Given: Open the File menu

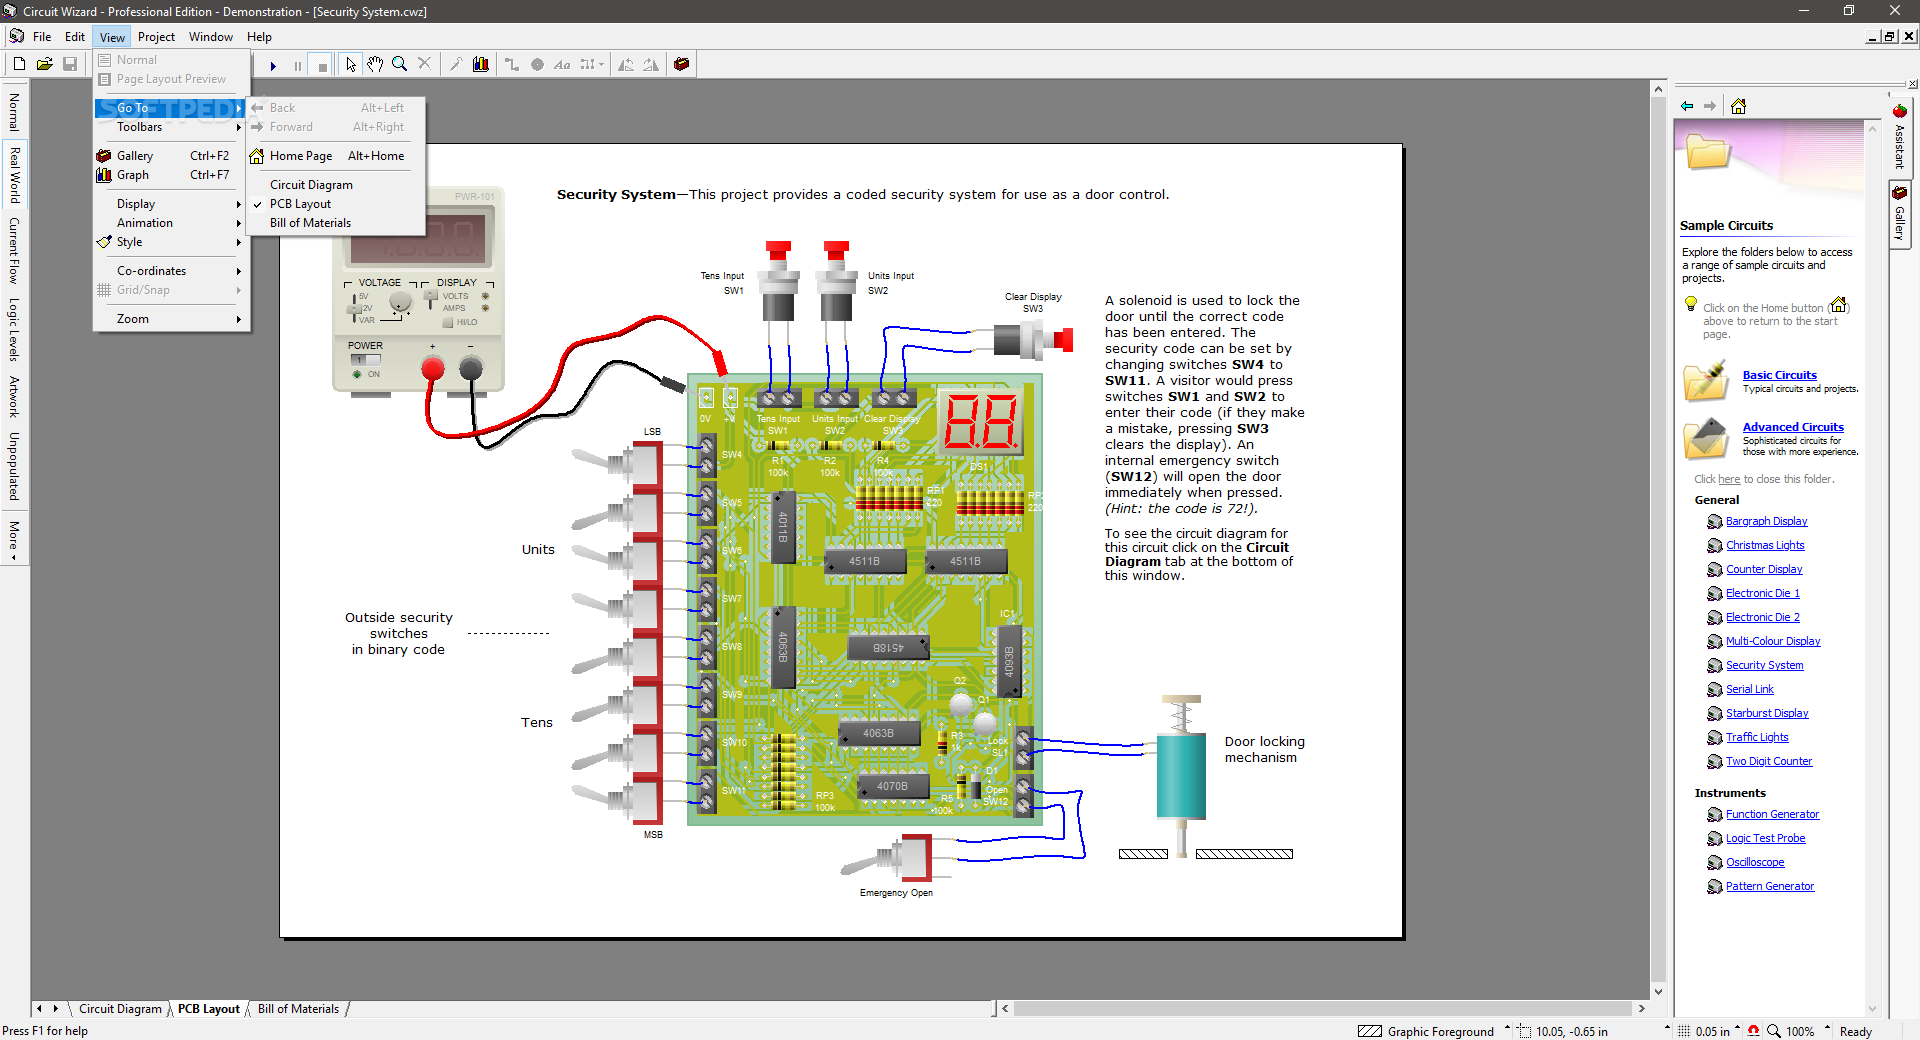Looking at the screenshot, I should 42,37.
